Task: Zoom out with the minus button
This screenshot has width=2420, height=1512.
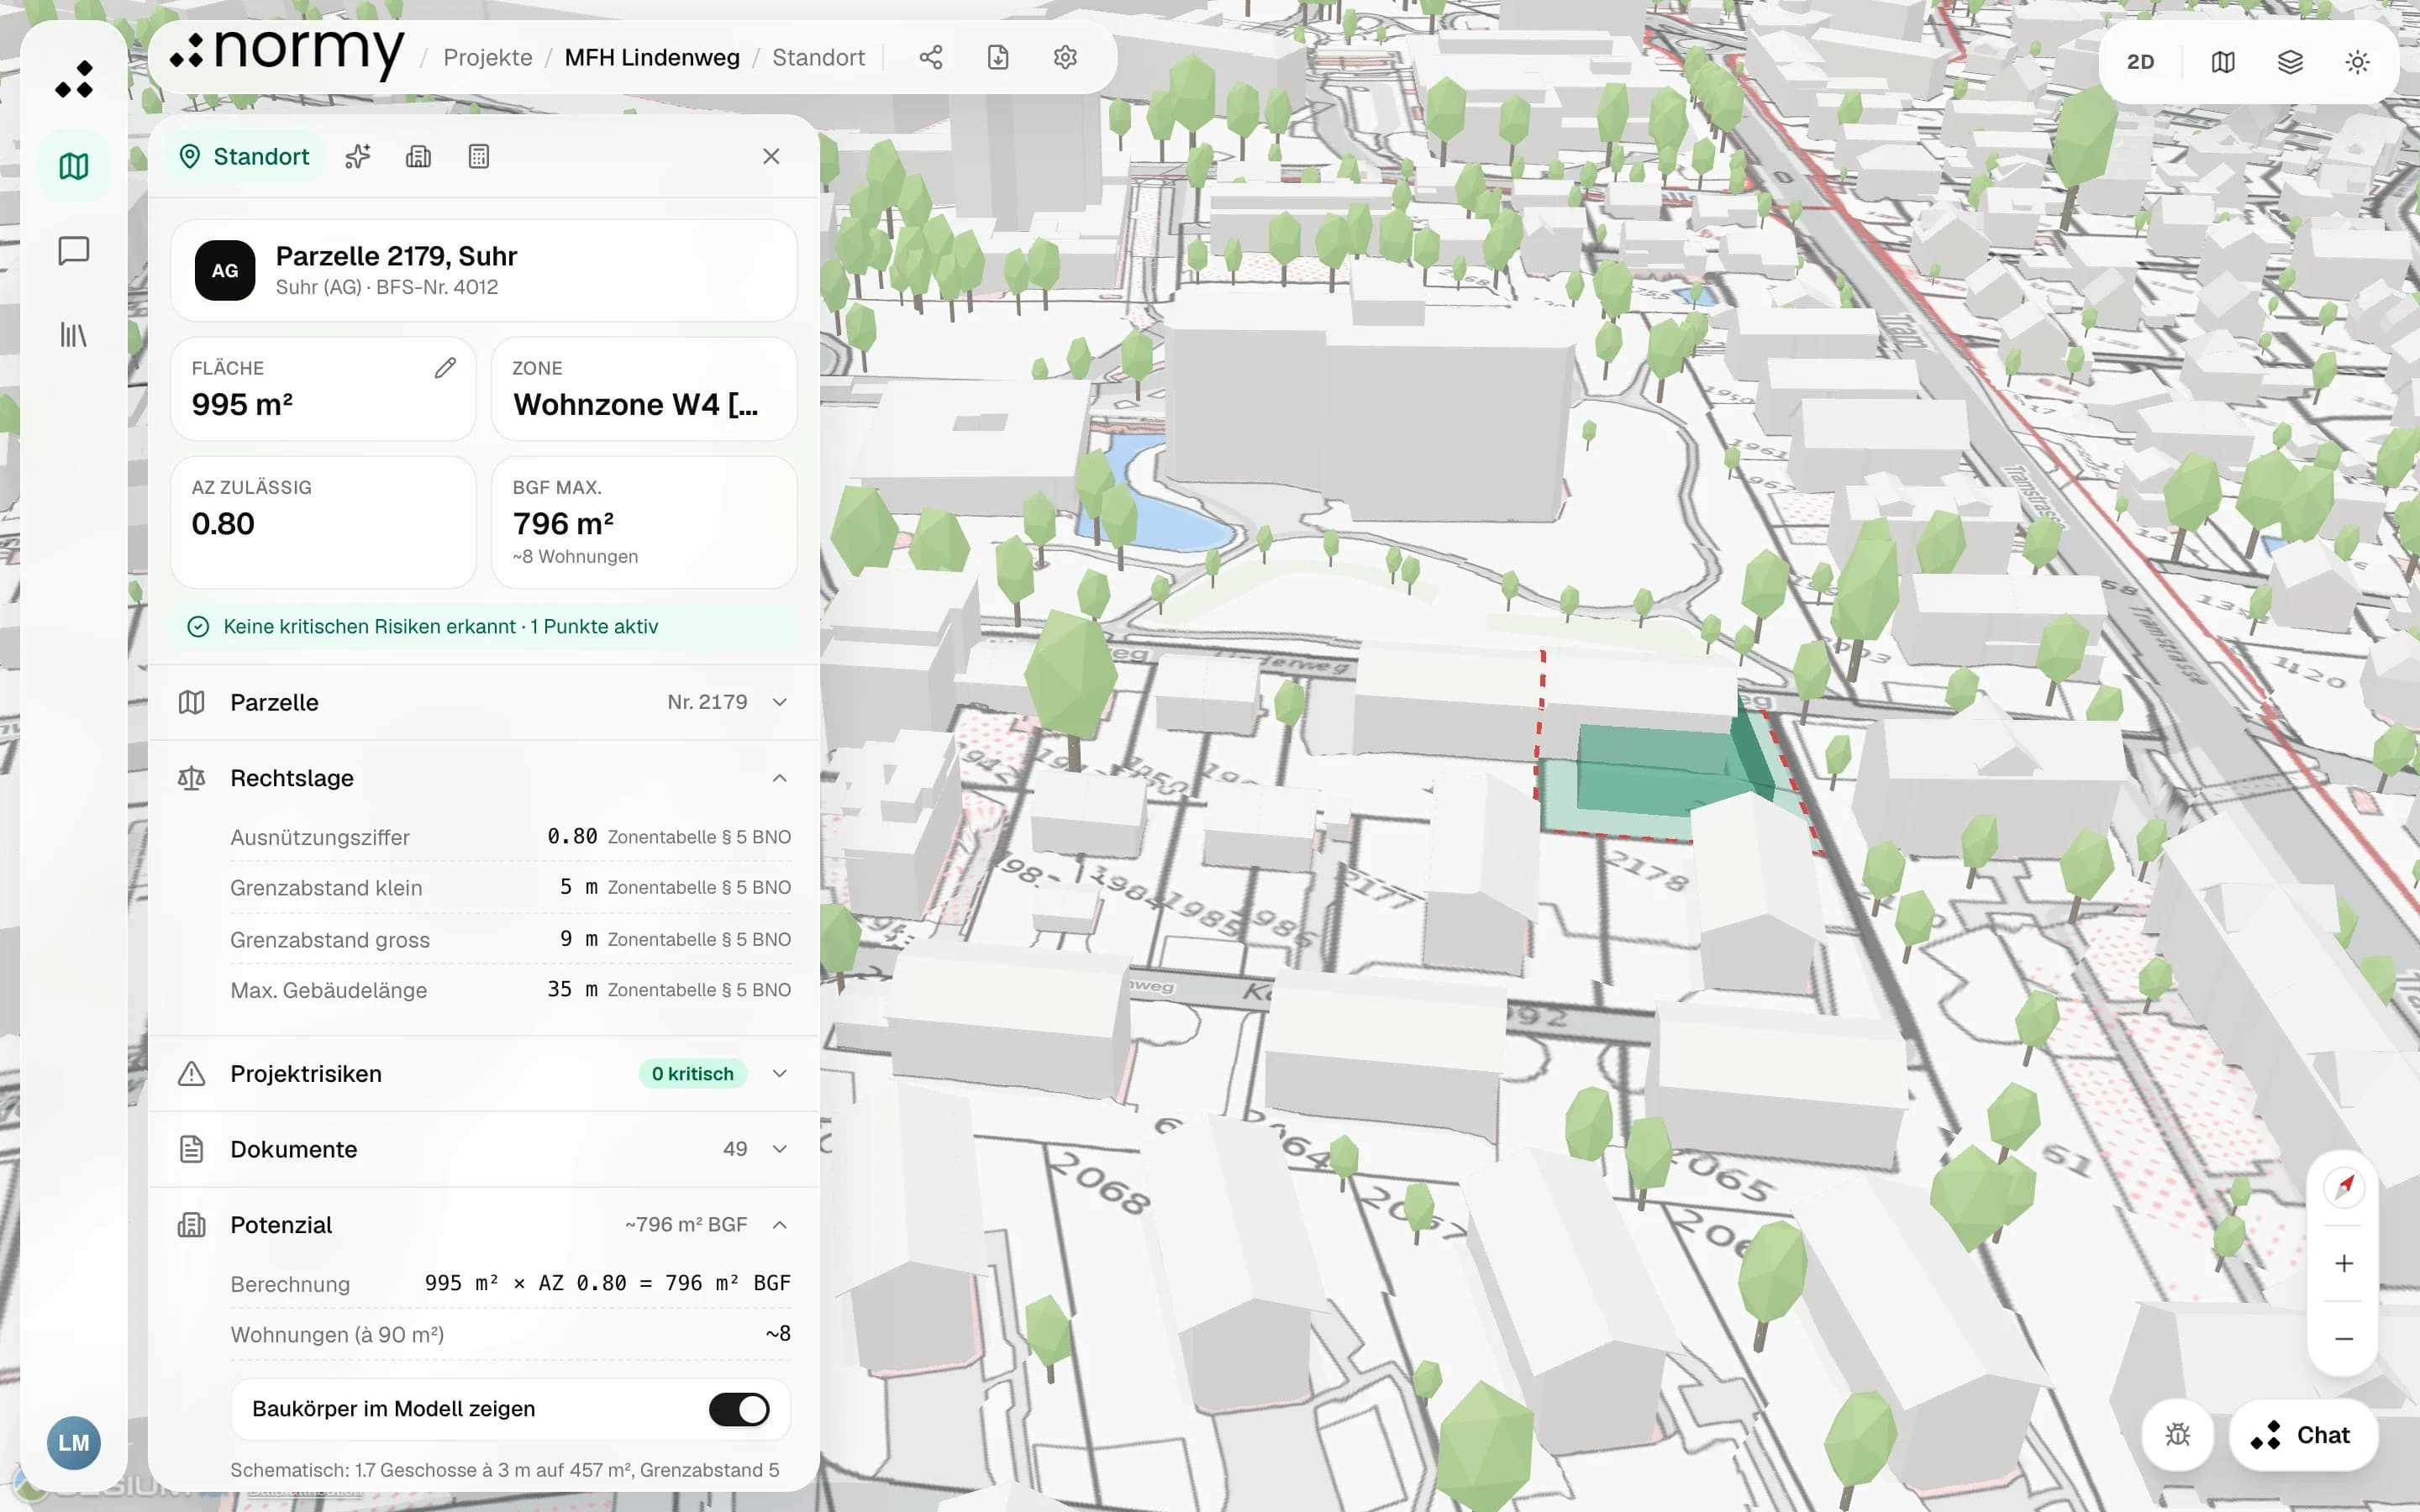Action: coord(2344,1338)
